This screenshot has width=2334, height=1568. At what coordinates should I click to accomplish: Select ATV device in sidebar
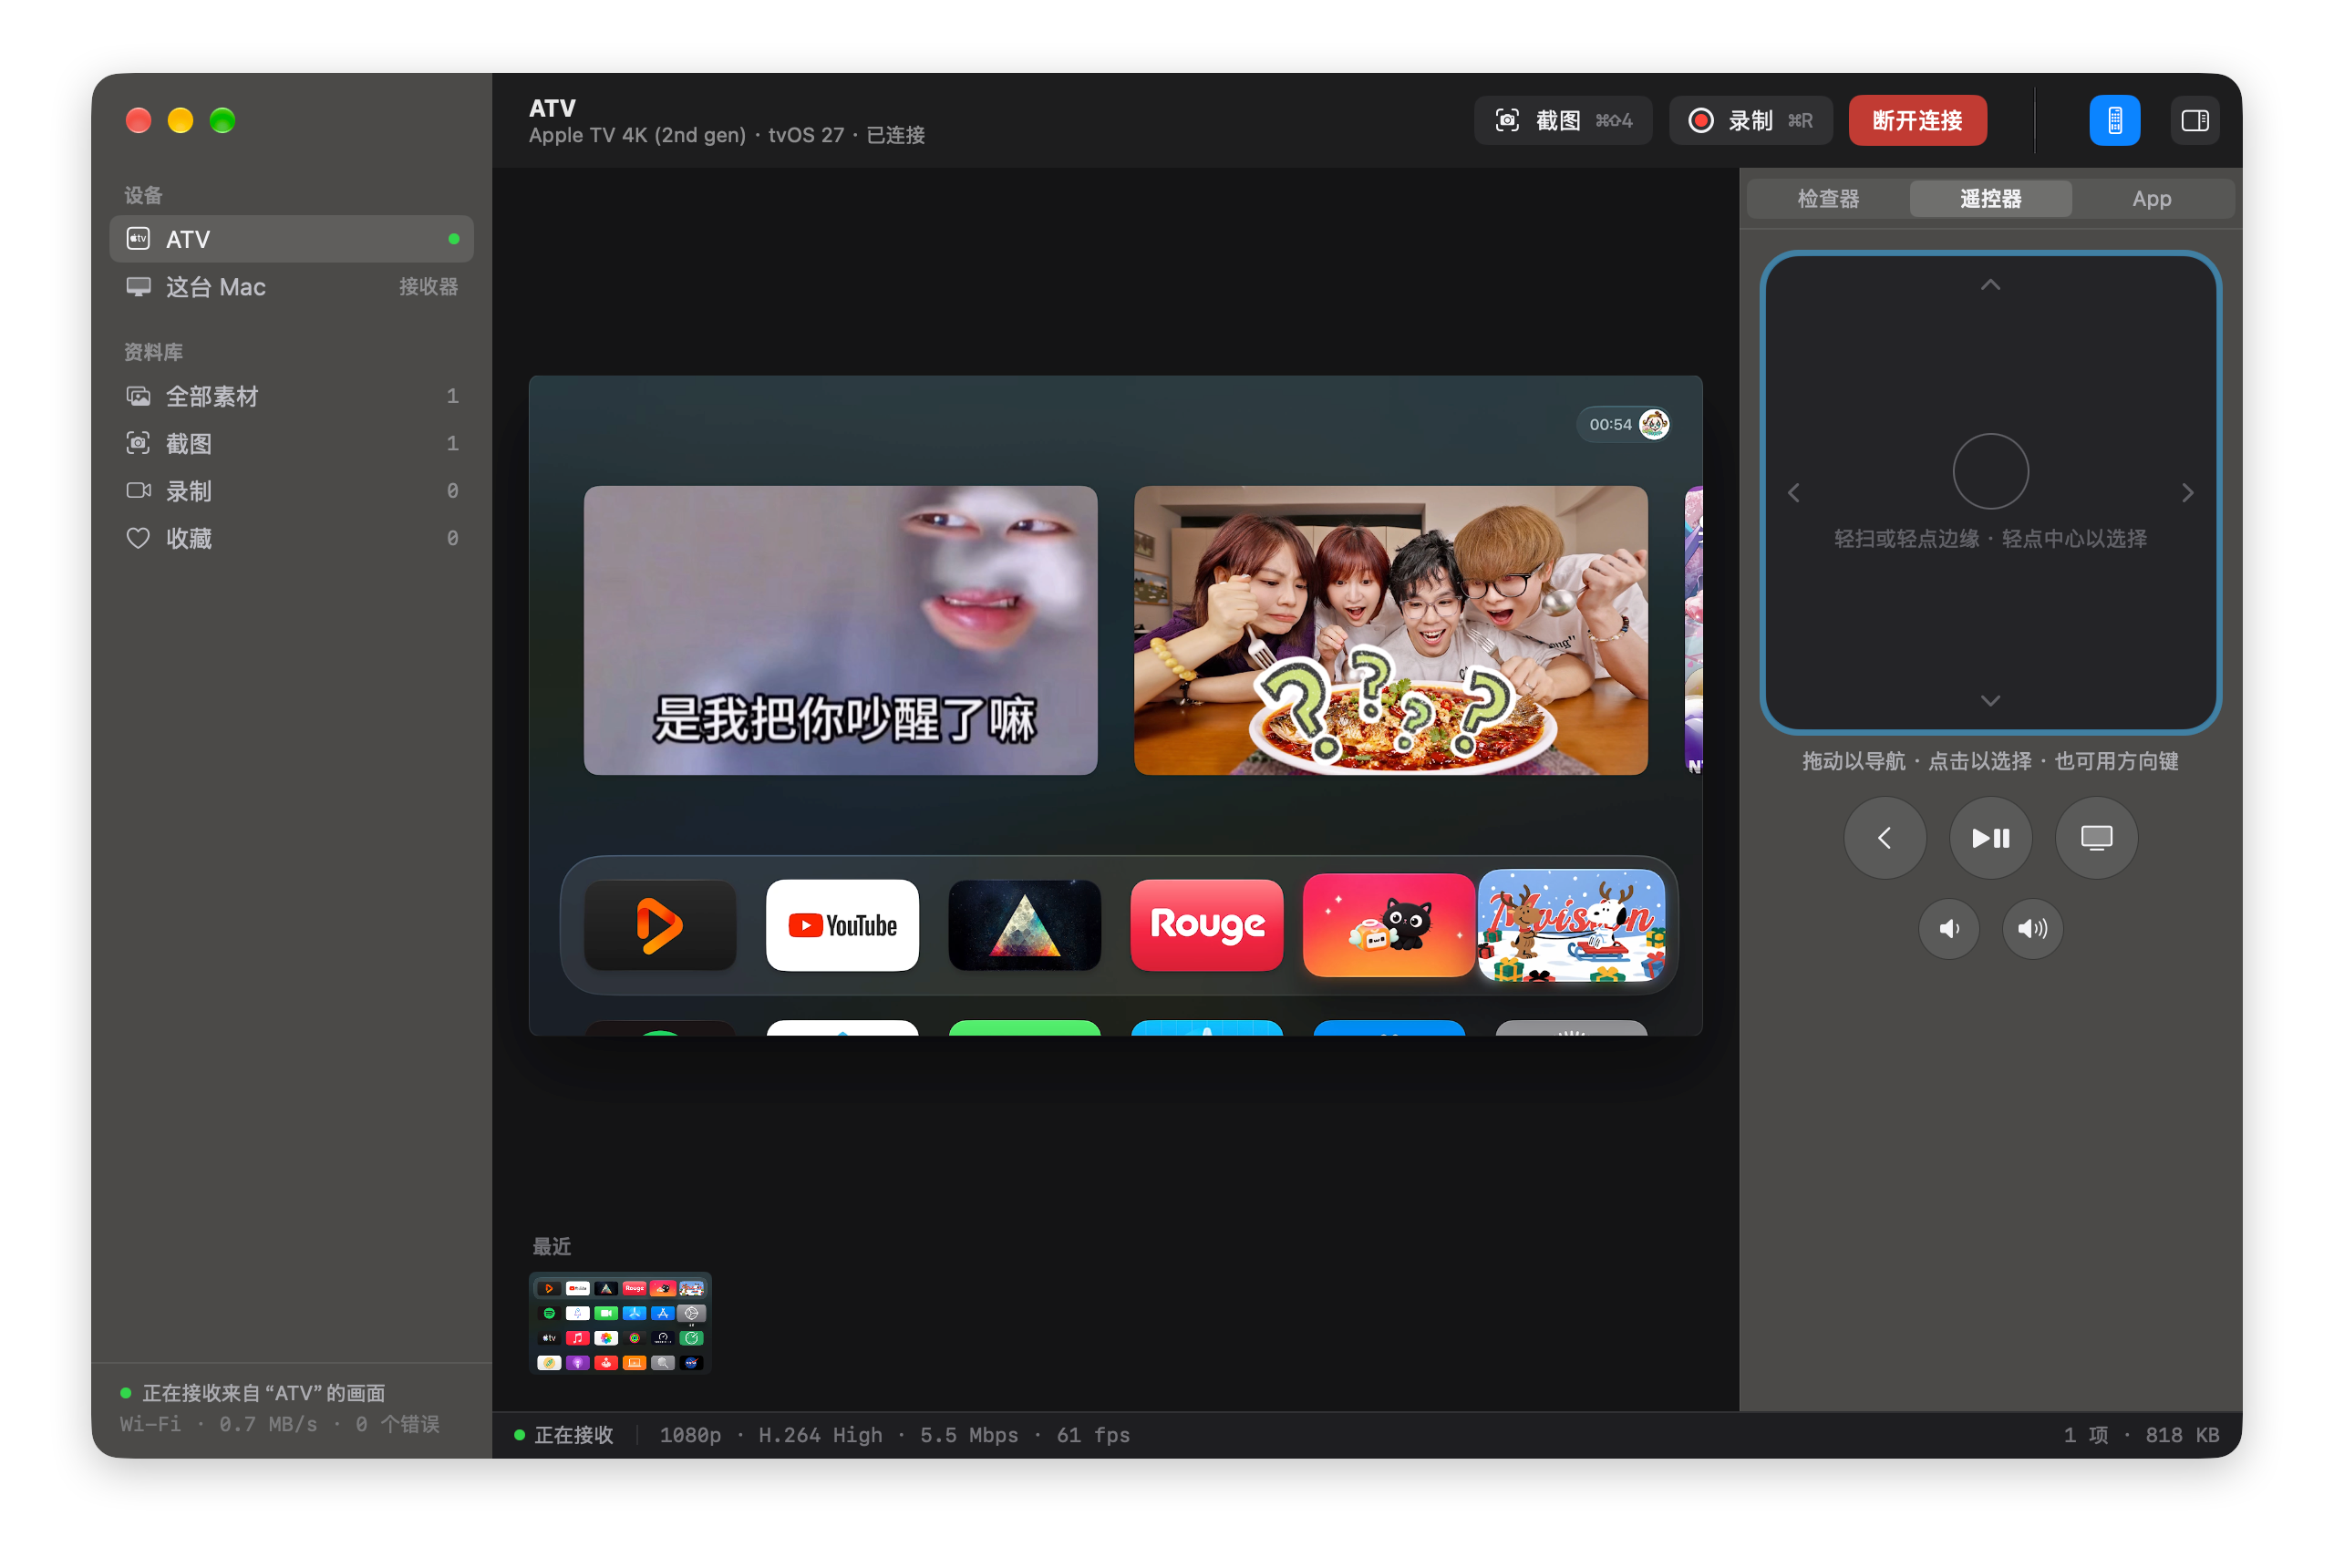pos(292,239)
